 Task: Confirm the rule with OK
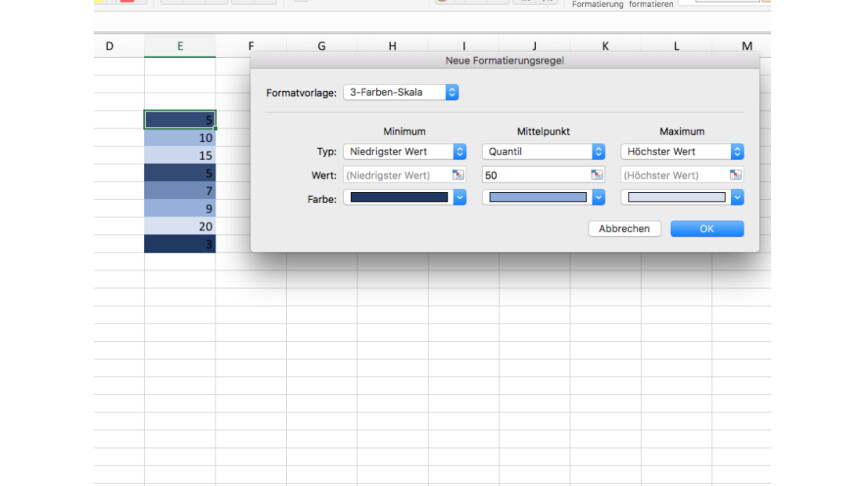707,229
